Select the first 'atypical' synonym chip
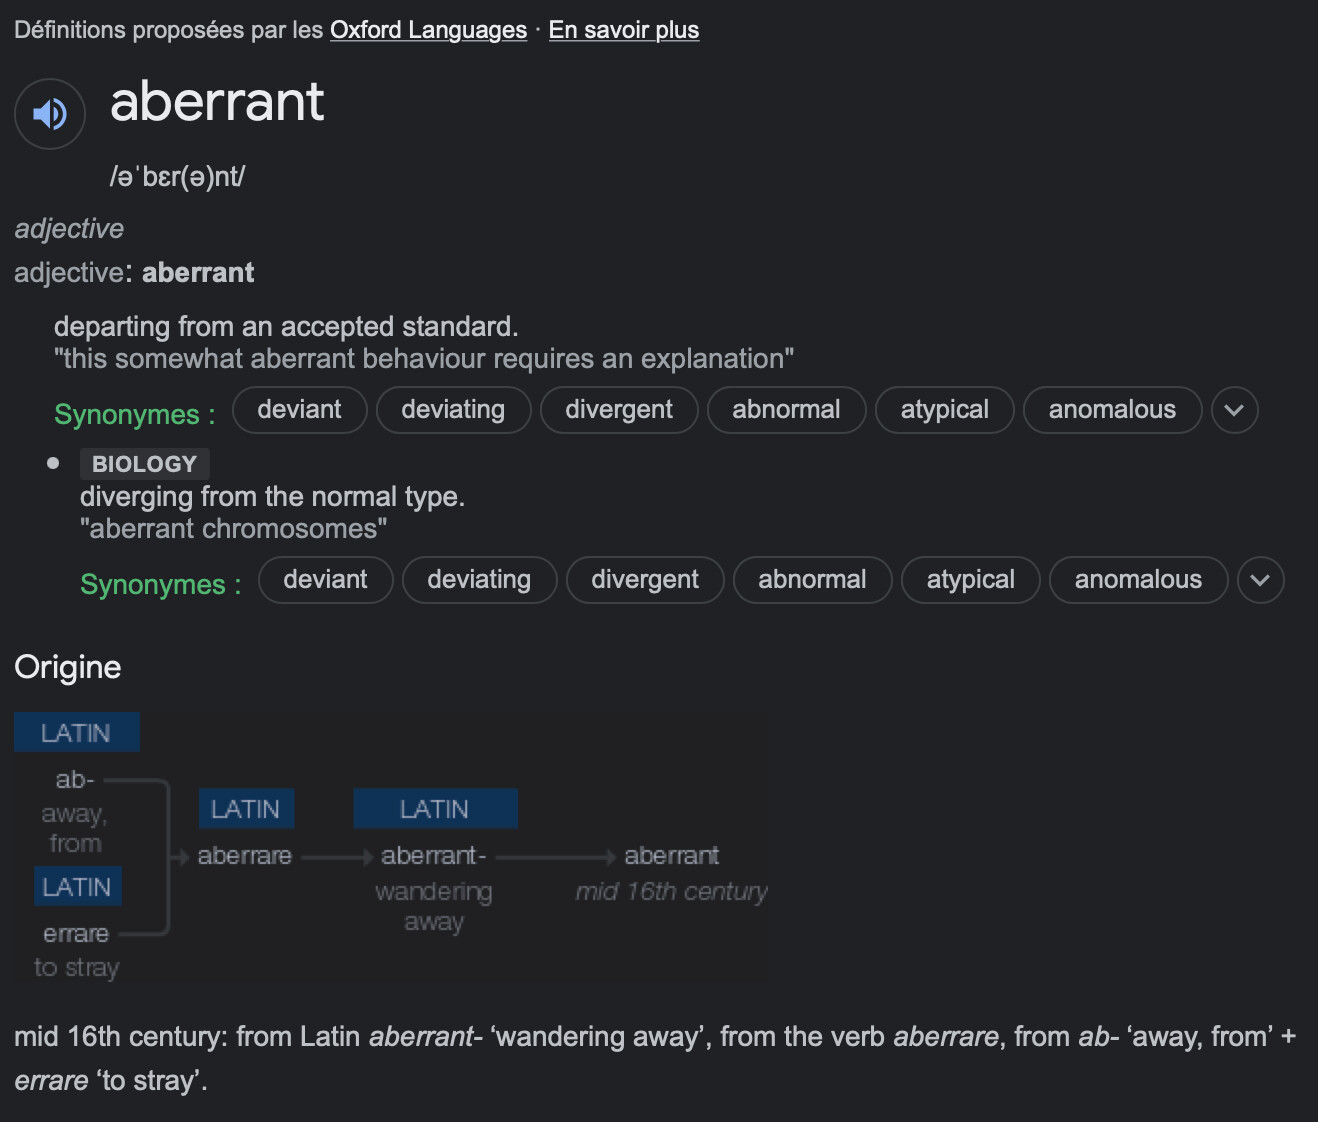 click(944, 410)
